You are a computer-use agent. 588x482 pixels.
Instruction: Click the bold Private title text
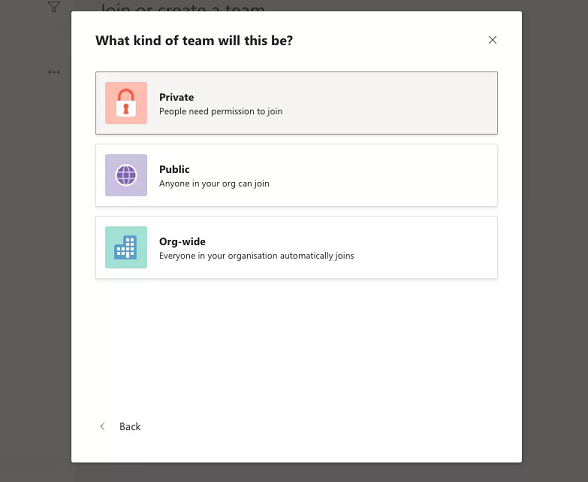click(176, 97)
